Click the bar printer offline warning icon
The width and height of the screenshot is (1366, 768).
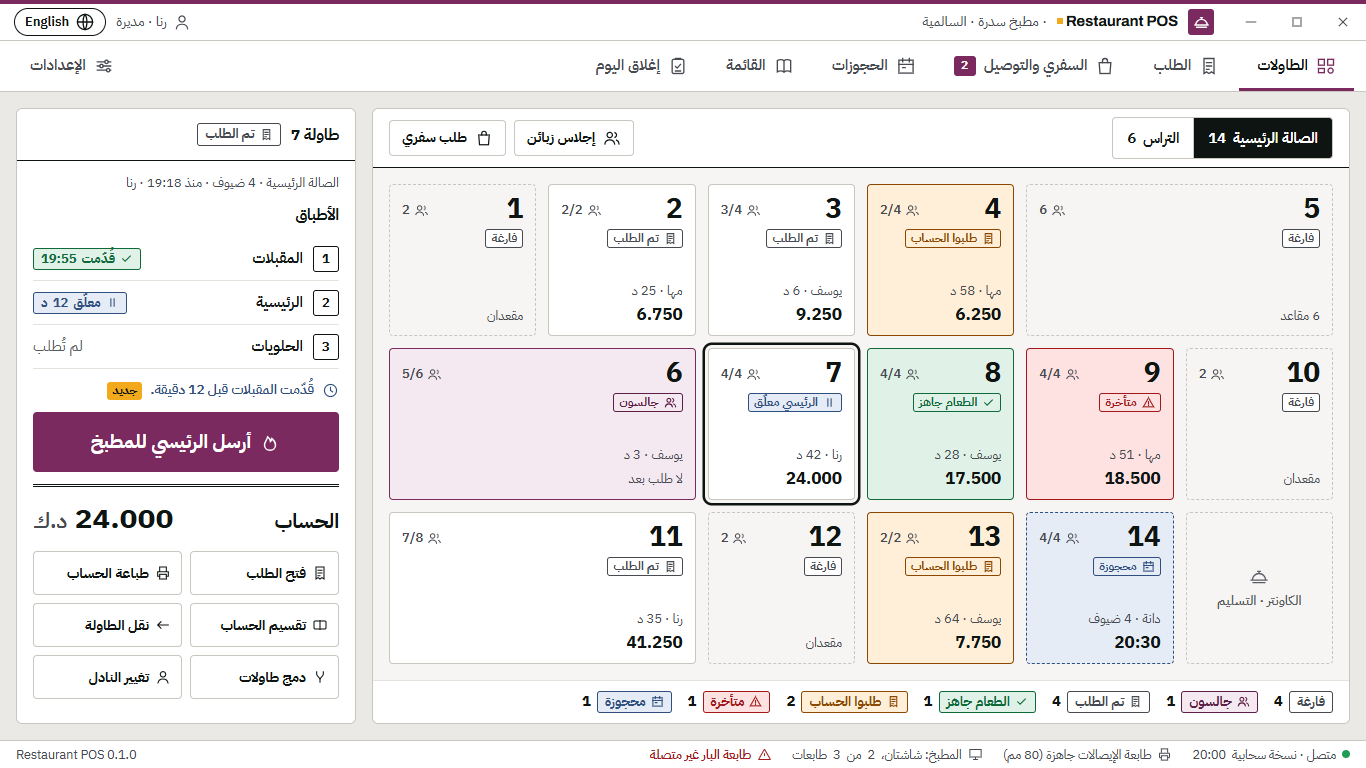click(x=764, y=755)
